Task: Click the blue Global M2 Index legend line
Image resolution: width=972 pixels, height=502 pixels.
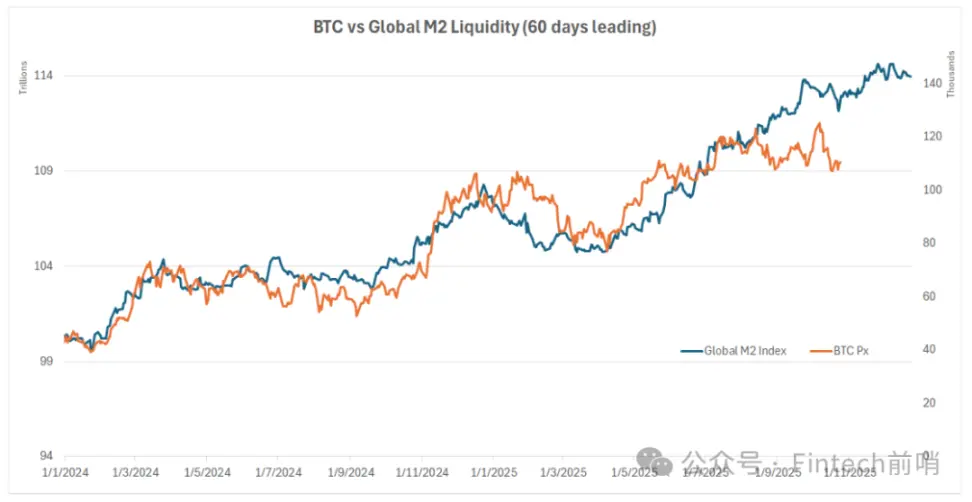Action: (691, 351)
